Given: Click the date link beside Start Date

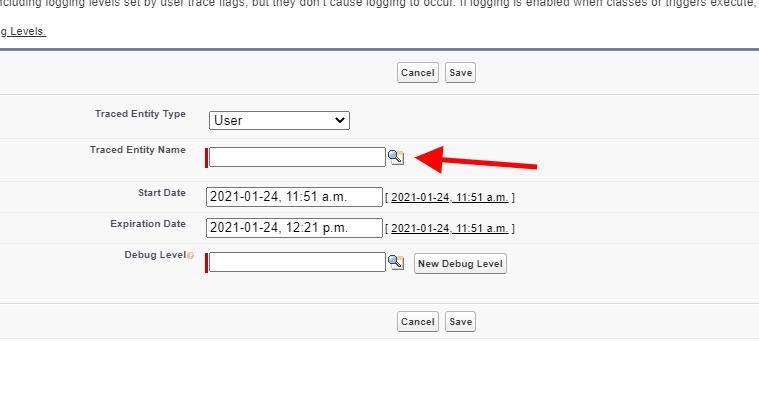Looking at the screenshot, I should tap(450, 197).
